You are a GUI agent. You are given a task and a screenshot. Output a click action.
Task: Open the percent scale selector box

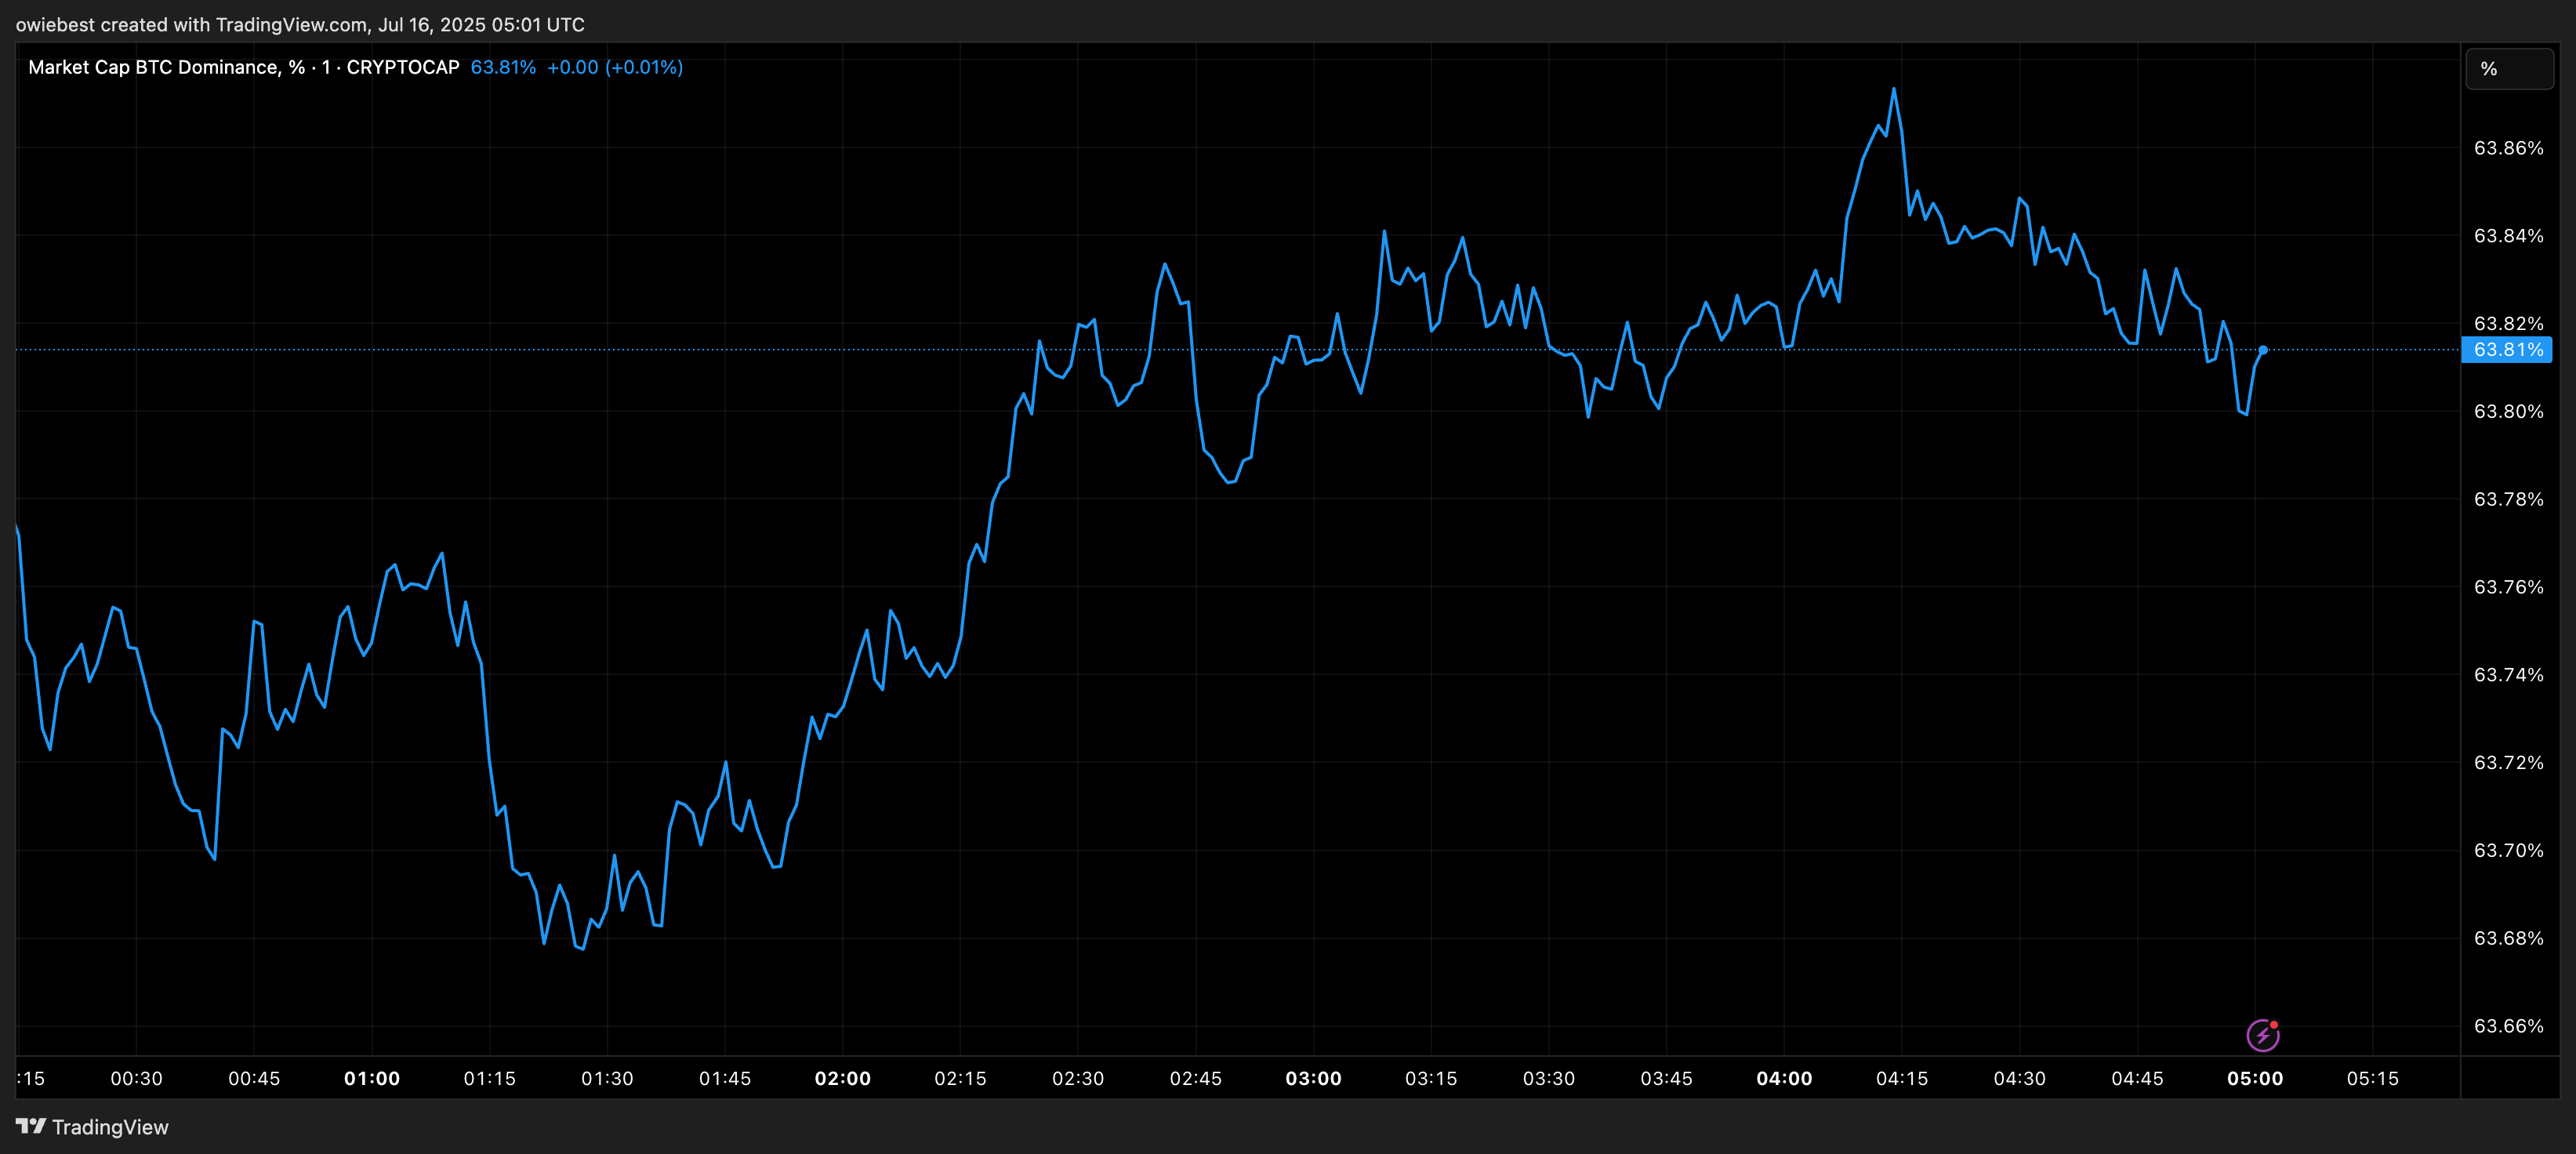point(2509,69)
